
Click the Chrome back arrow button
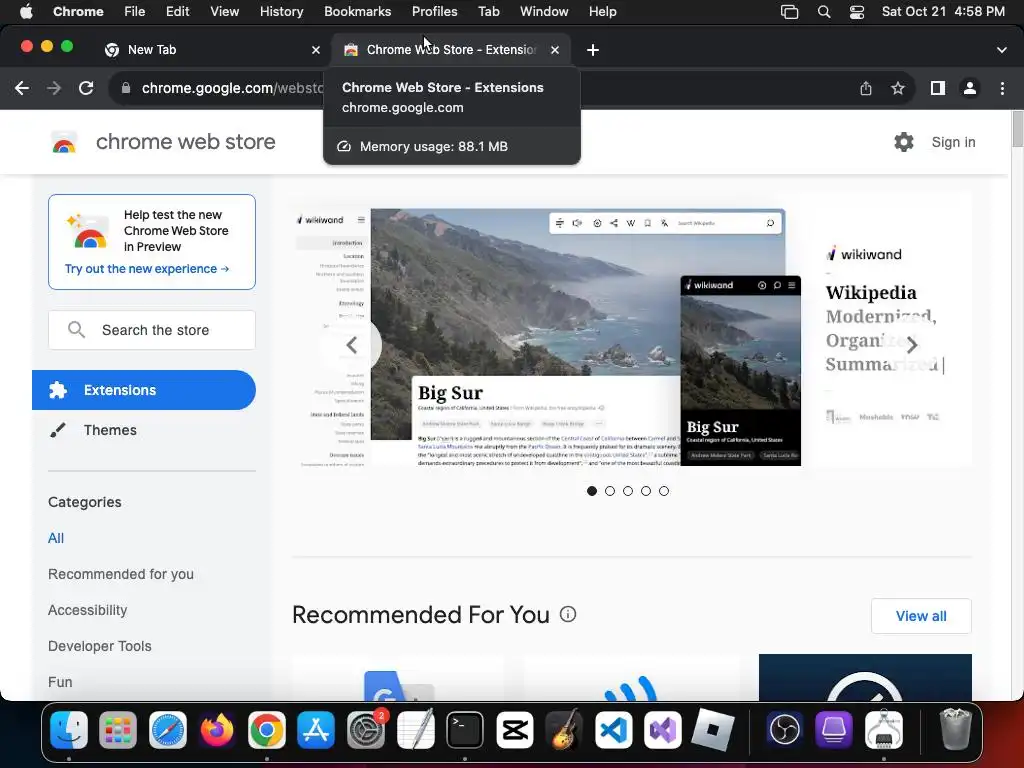22,88
